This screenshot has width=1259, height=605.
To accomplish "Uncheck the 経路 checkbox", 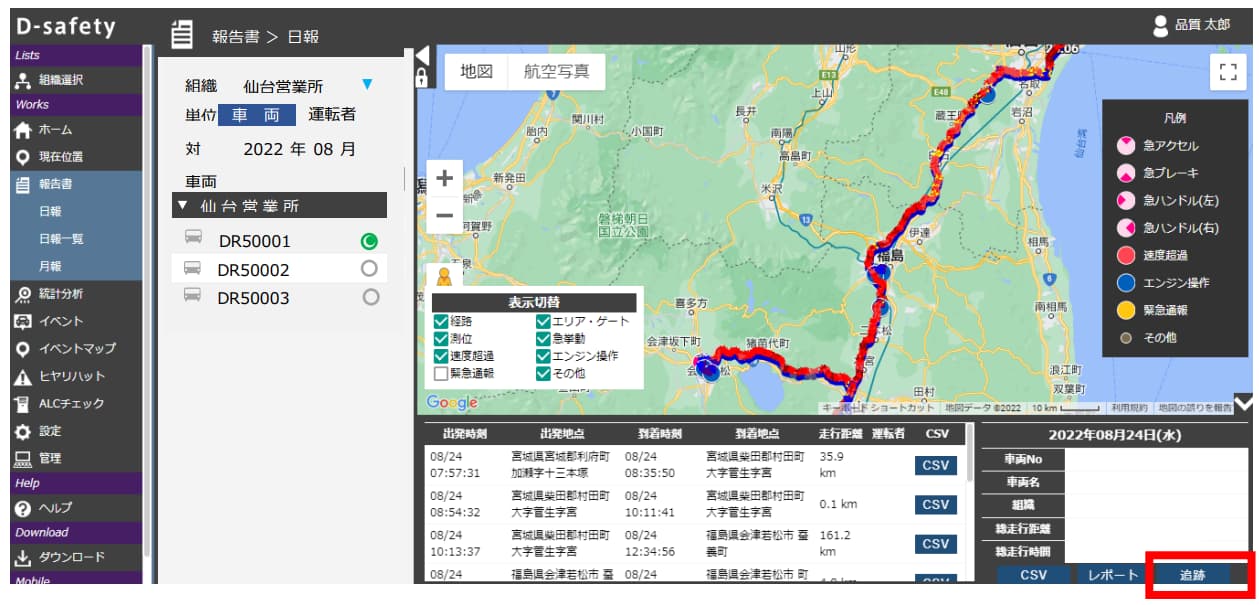I will (x=440, y=322).
